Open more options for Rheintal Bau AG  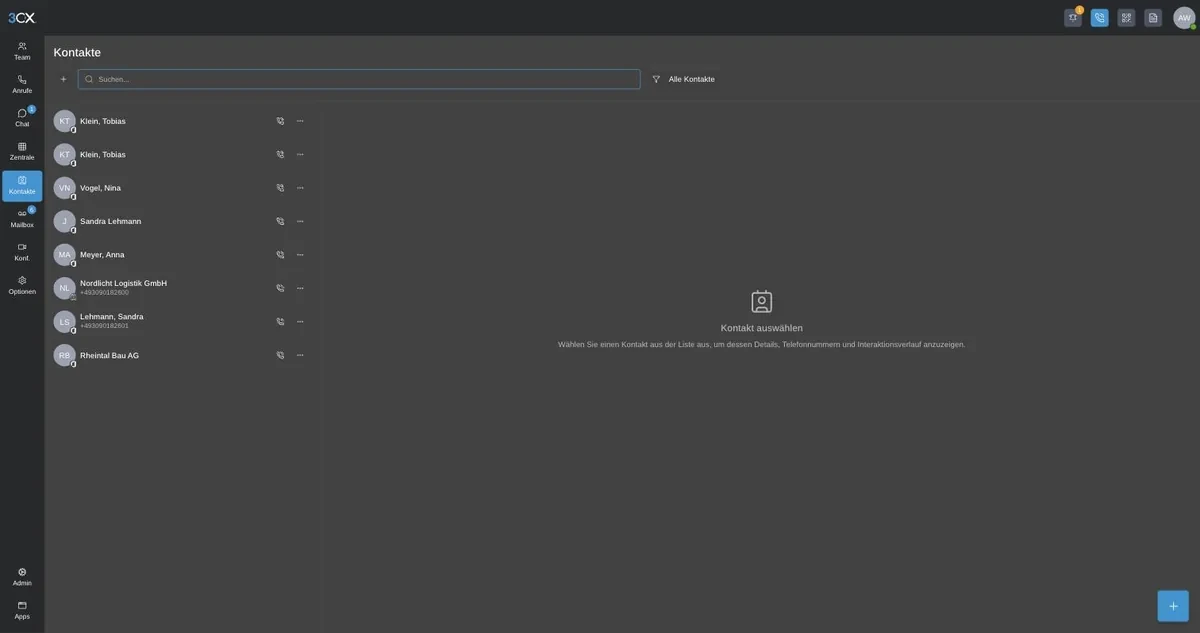click(300, 355)
